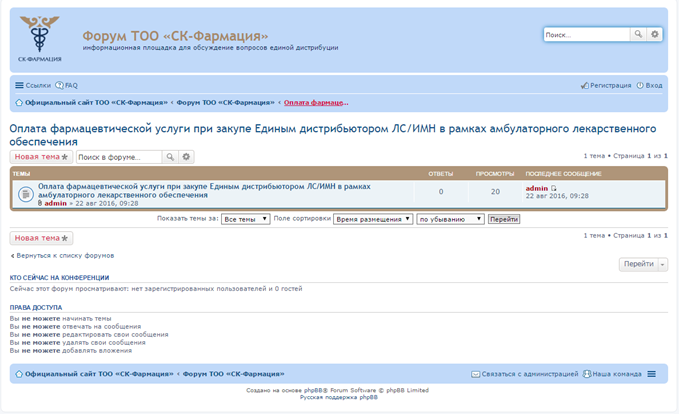This screenshot has height=414, width=679.
Task: Click the SK-Pharmacy logo in the header
Action: tap(39, 39)
